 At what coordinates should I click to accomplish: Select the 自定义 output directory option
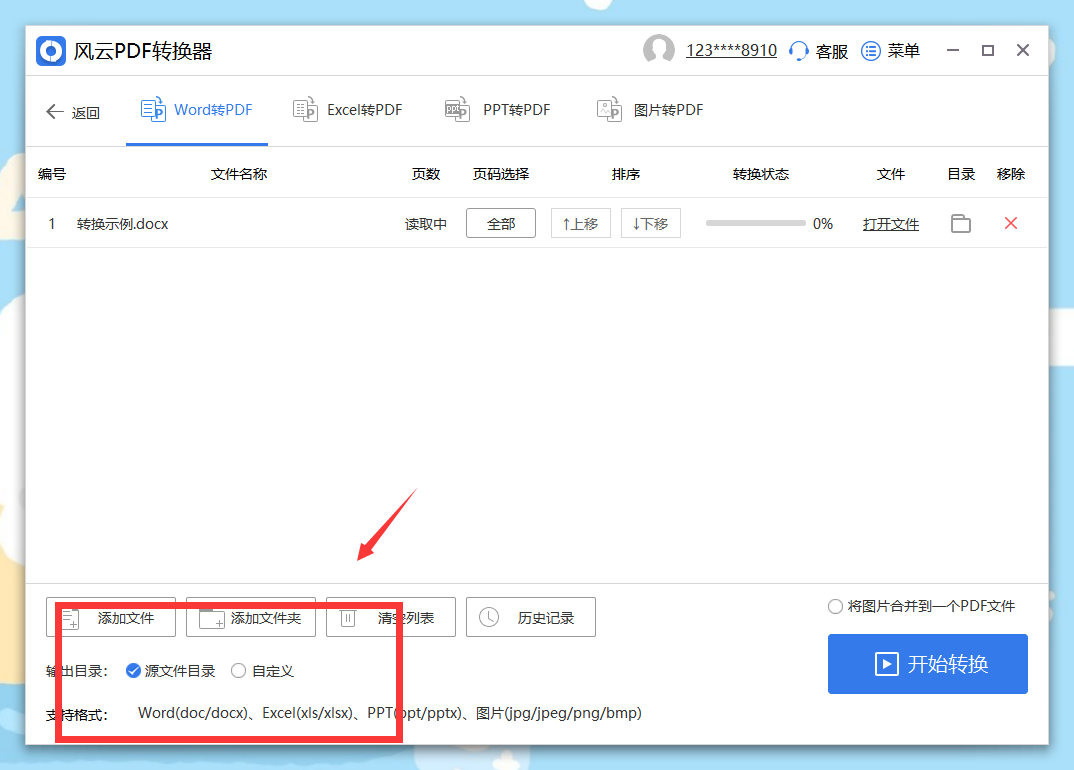(262, 671)
